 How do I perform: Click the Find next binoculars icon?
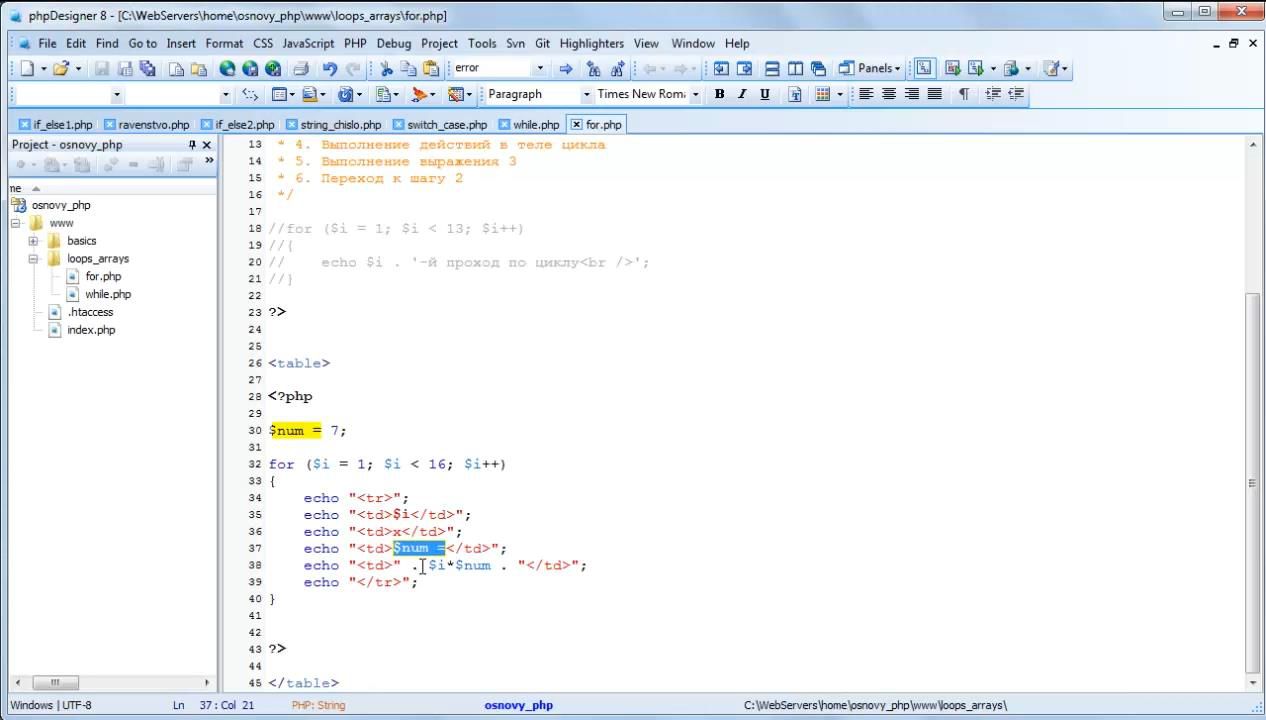[617, 69]
